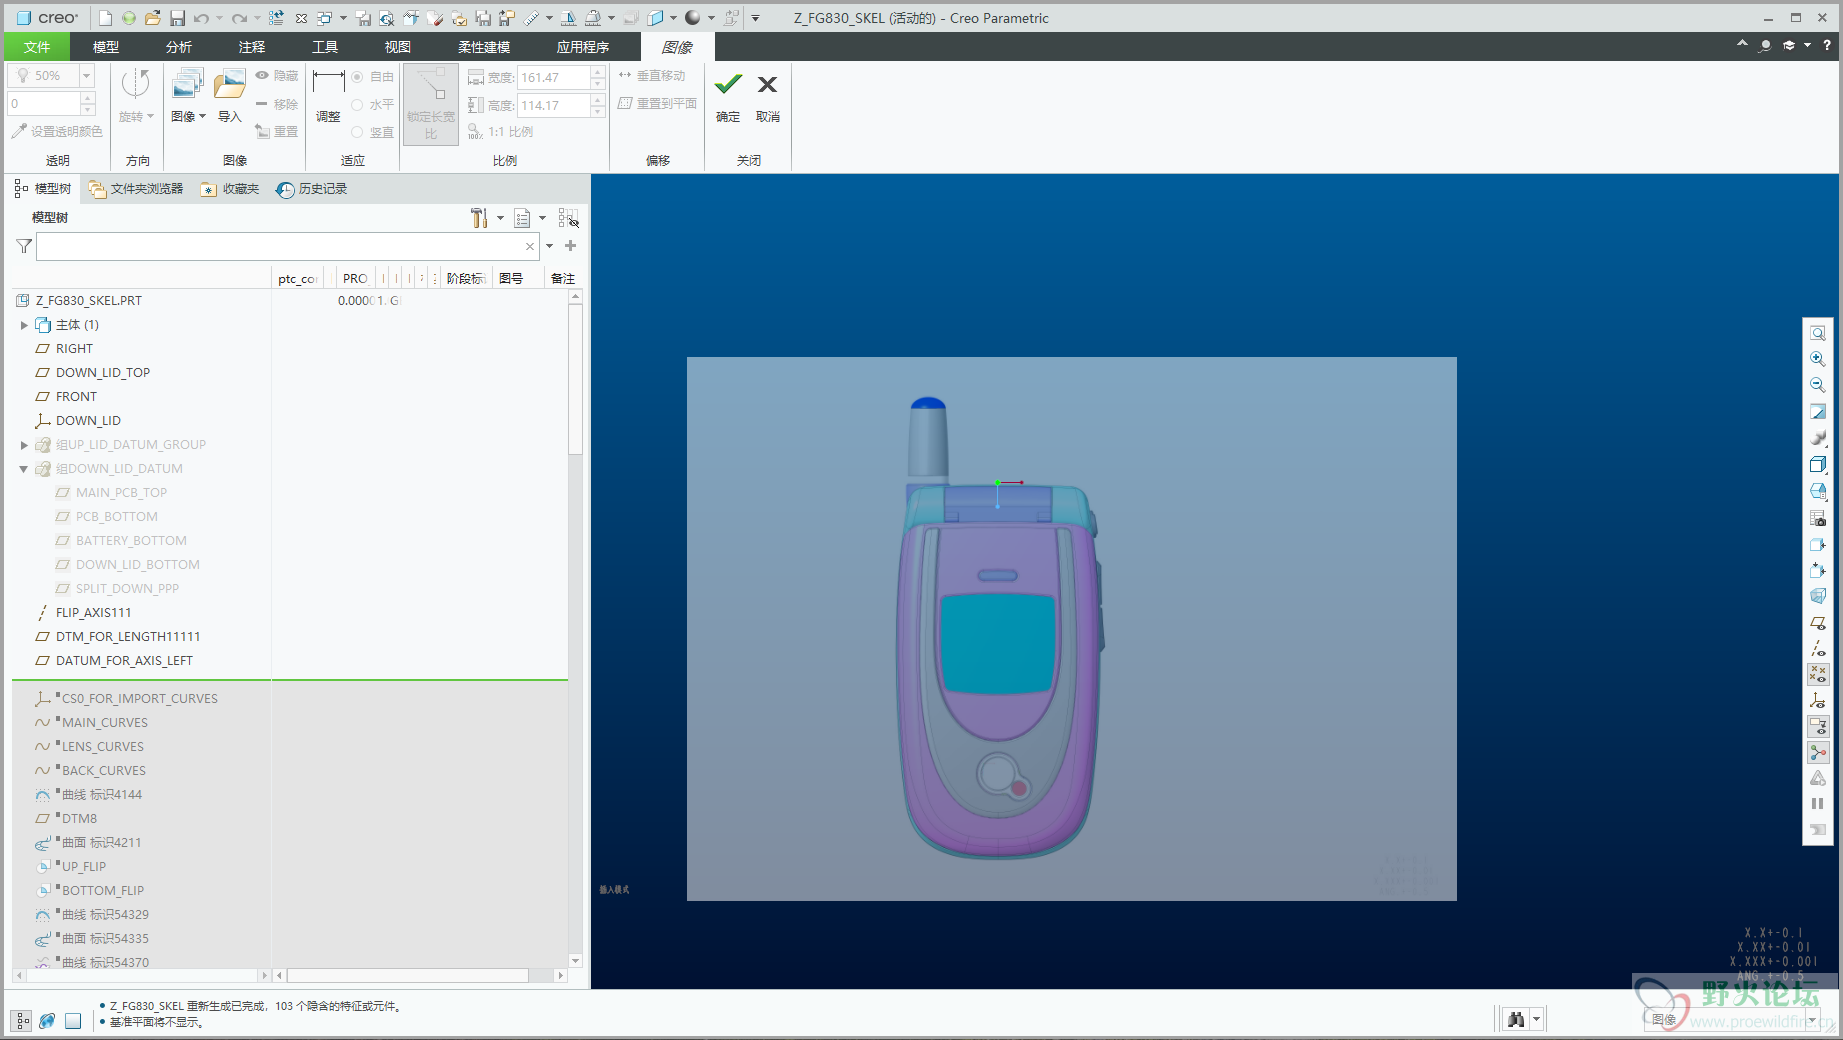Click the Import image folder icon

click(x=230, y=85)
